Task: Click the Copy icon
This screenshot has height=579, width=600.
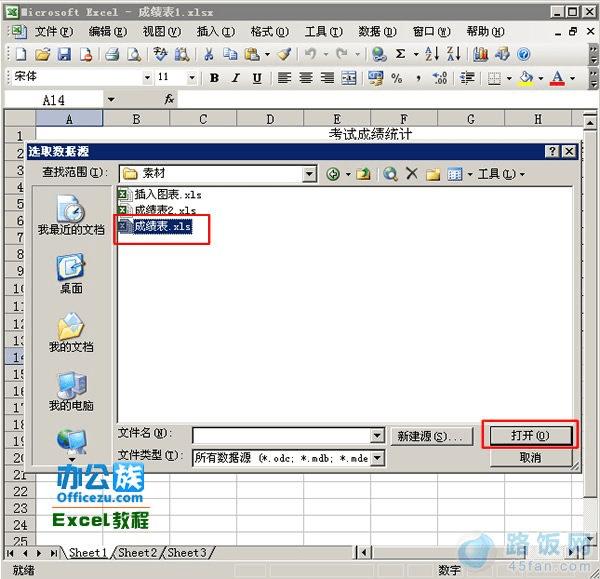Action: (230, 54)
